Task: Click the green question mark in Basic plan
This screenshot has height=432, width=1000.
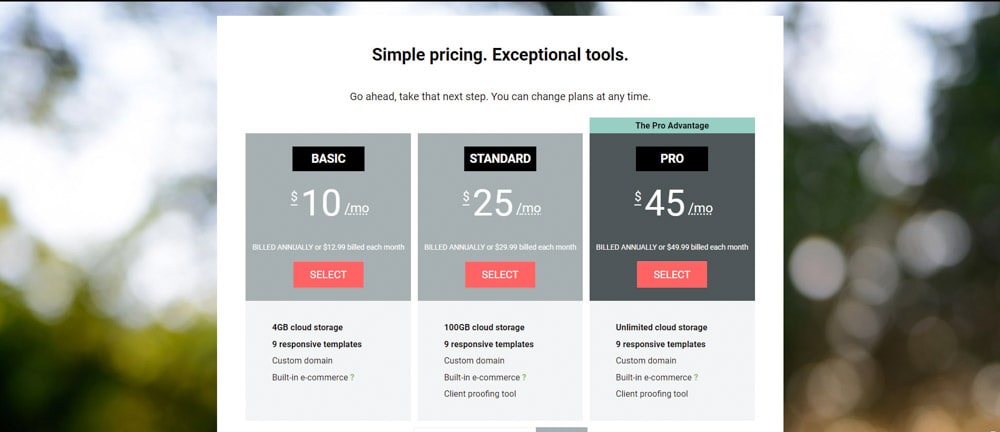Action: click(x=352, y=377)
